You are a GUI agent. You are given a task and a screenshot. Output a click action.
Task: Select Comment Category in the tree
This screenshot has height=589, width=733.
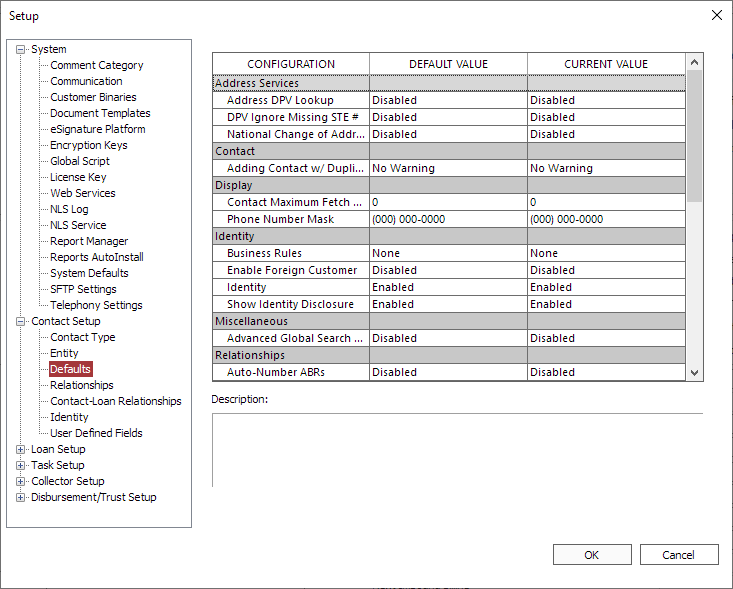pyautogui.click(x=97, y=65)
